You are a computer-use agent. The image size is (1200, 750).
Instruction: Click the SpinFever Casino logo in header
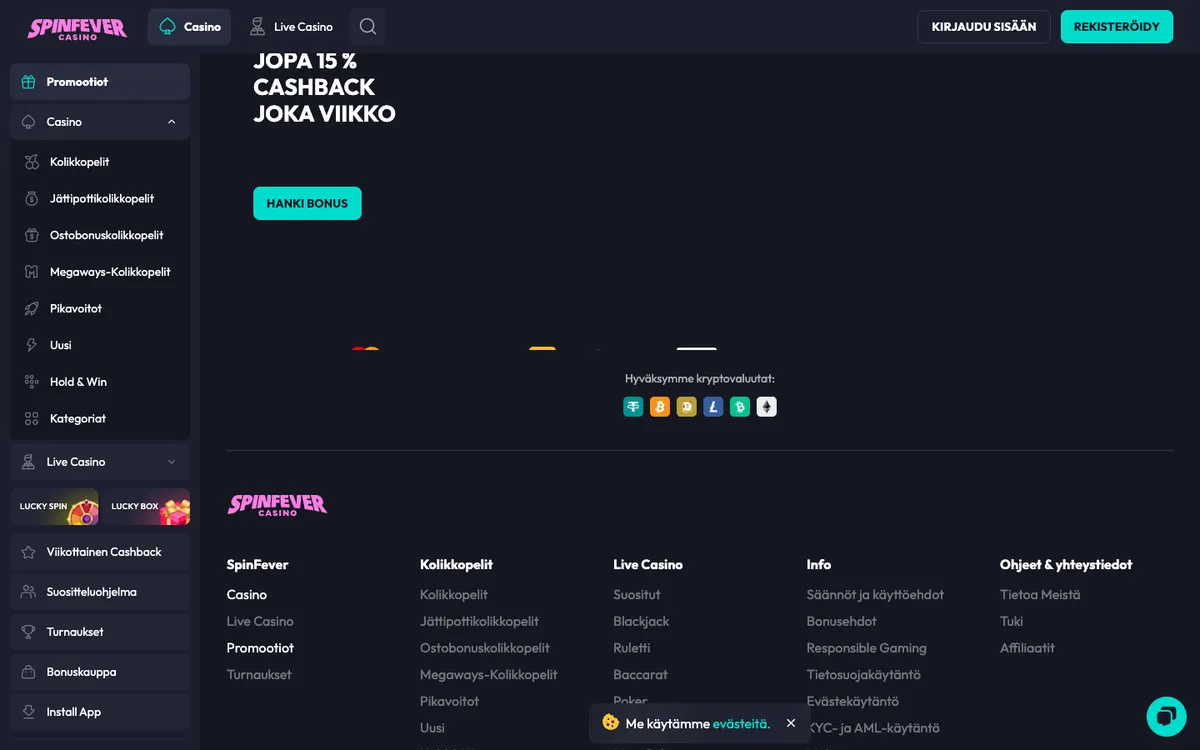click(77, 27)
